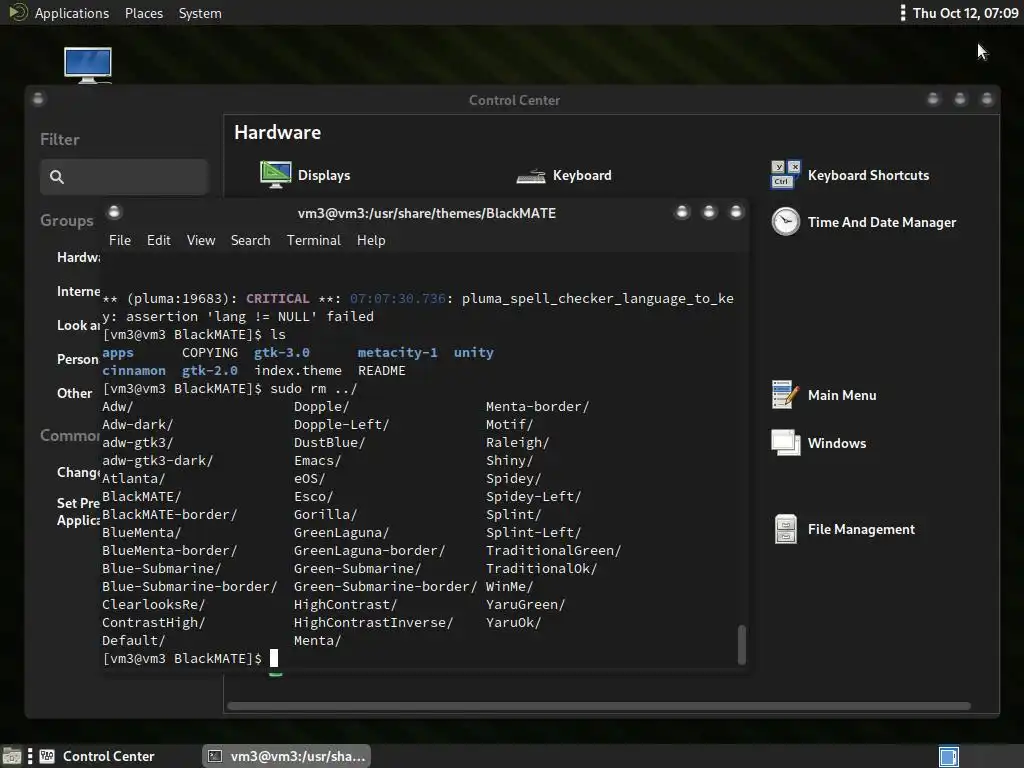Click cinnamon directory in ls output

pyautogui.click(x=133, y=370)
